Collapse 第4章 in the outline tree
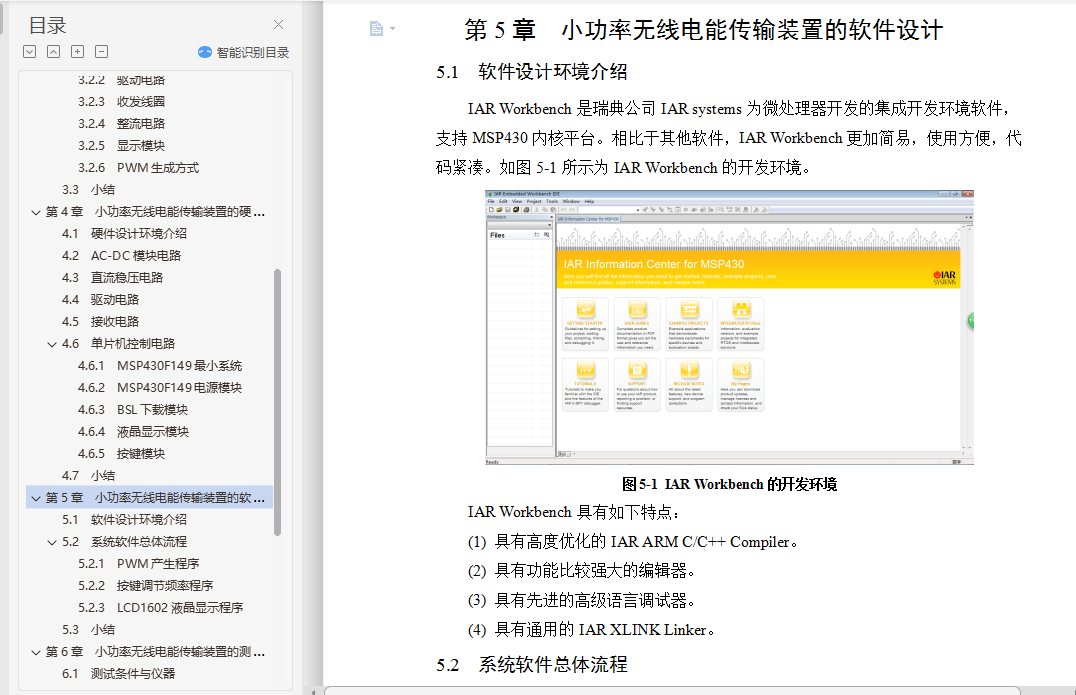Viewport: 1076px width, 695px height. click(x=36, y=212)
